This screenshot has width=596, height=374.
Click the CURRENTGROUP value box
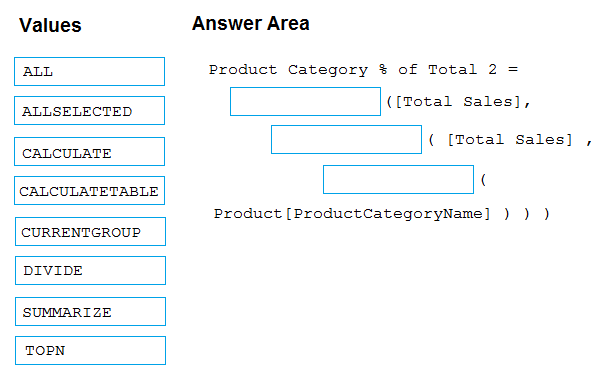coord(90,231)
